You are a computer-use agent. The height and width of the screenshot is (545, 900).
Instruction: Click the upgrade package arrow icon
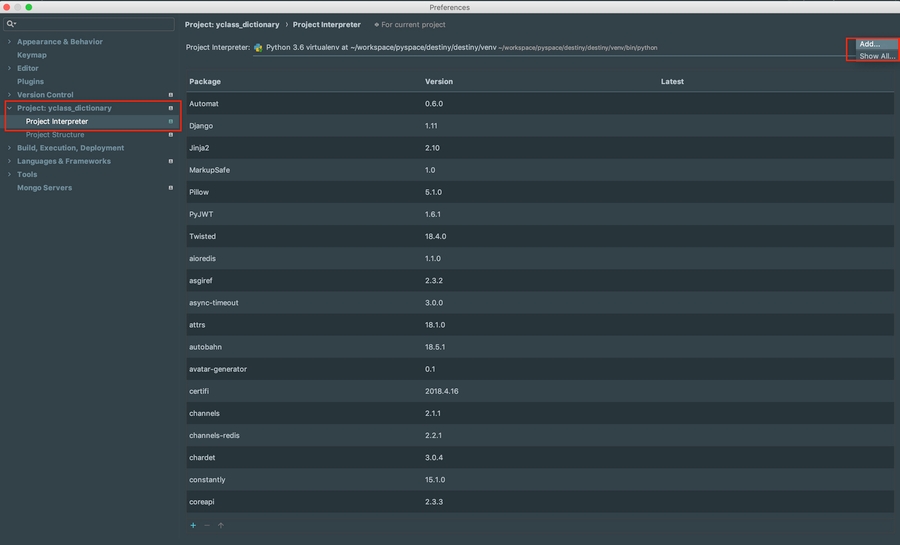point(221,525)
